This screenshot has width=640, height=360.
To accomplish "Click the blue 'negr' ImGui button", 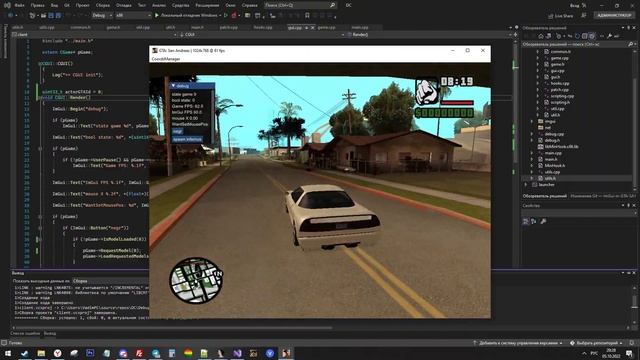I will tap(177, 131).
